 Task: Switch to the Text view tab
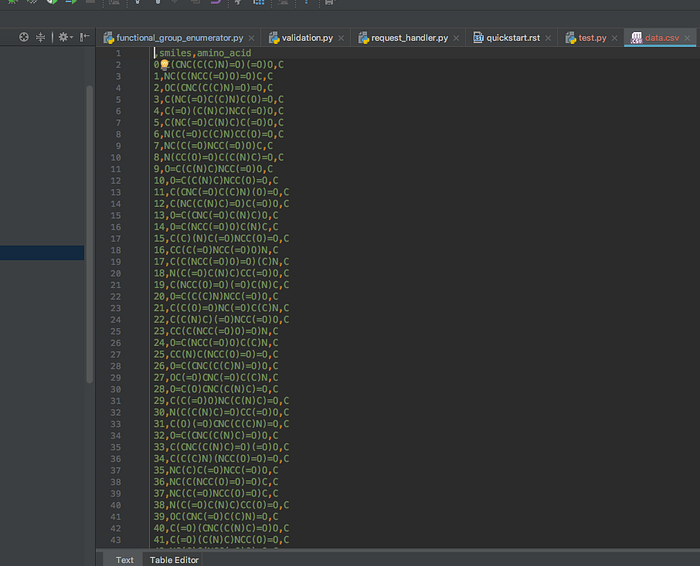coord(125,560)
